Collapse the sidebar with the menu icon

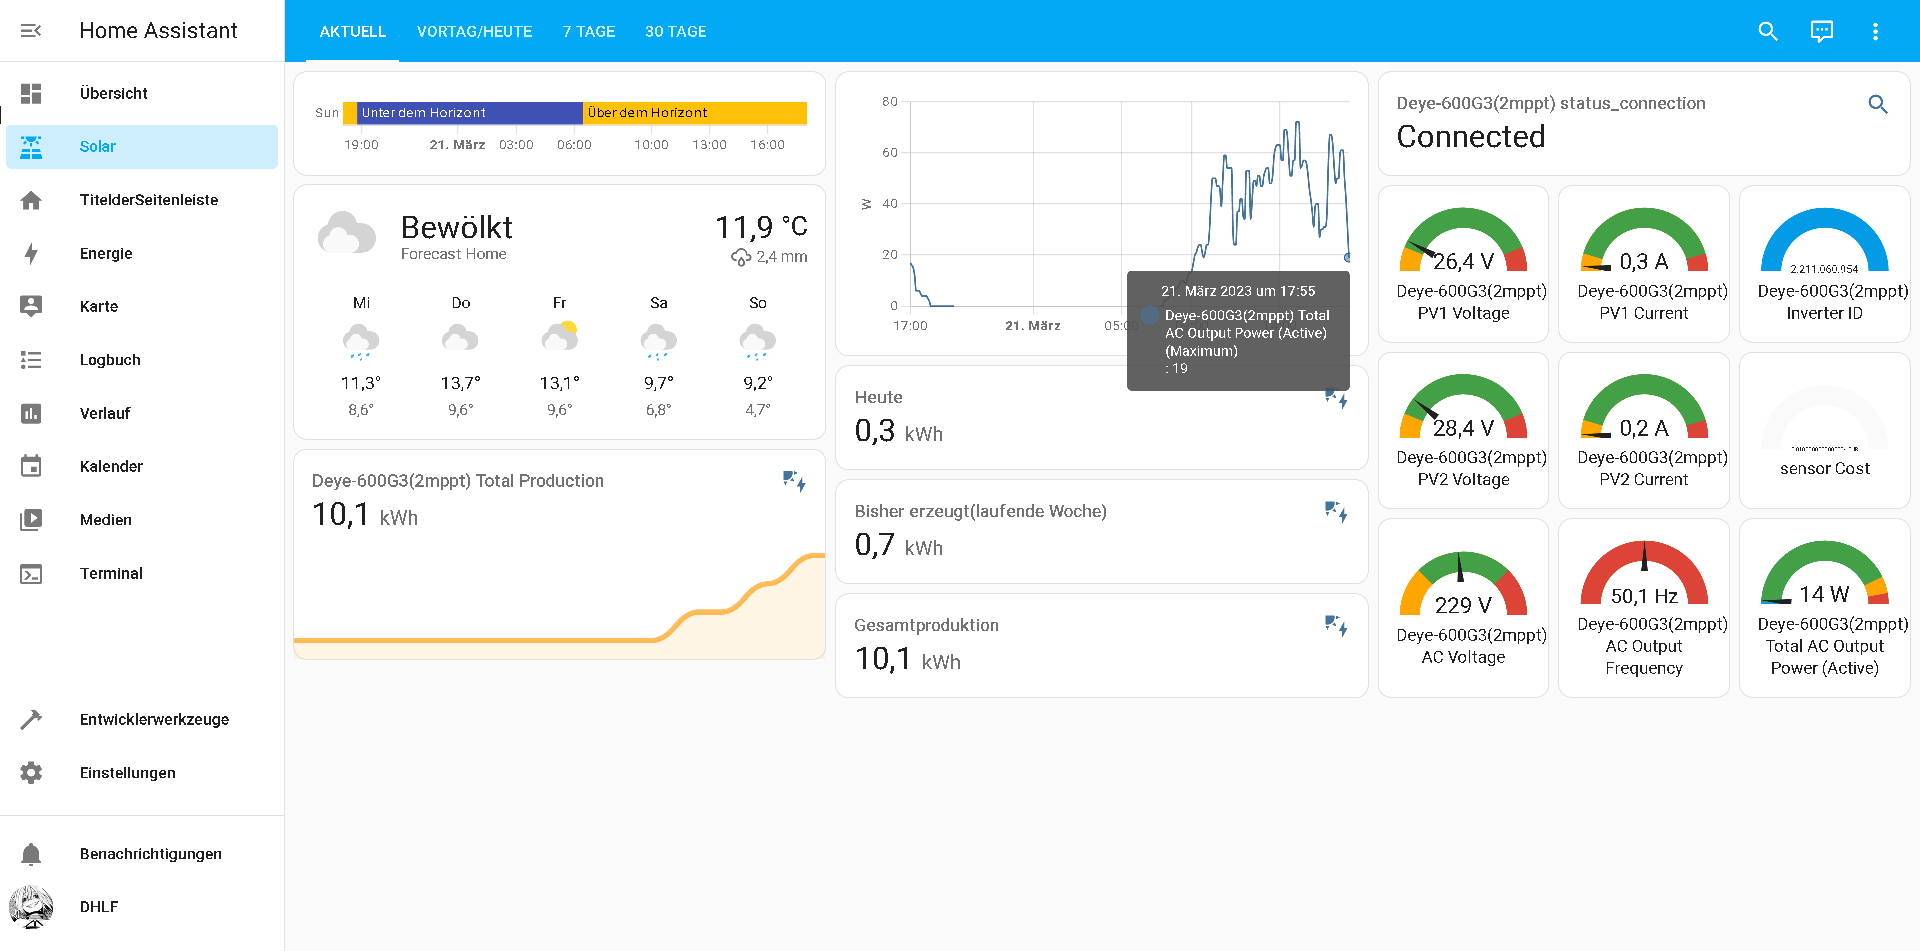(31, 31)
